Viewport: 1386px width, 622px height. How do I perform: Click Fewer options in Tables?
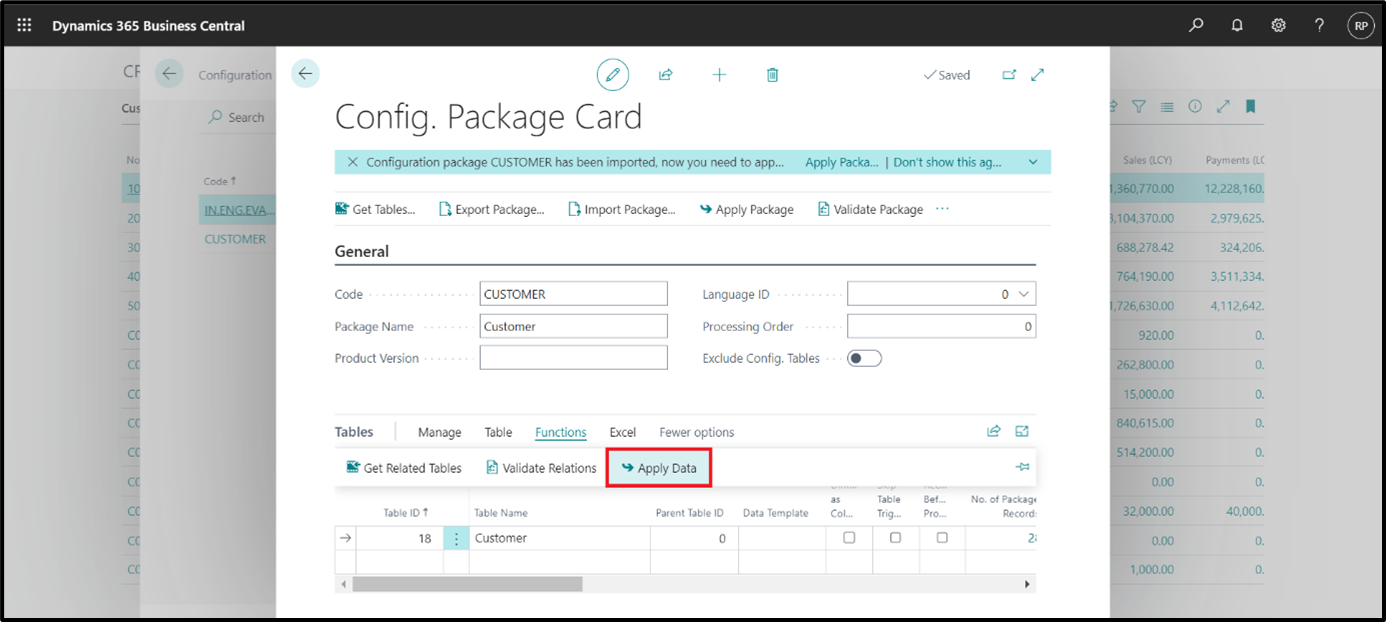[x=696, y=432]
